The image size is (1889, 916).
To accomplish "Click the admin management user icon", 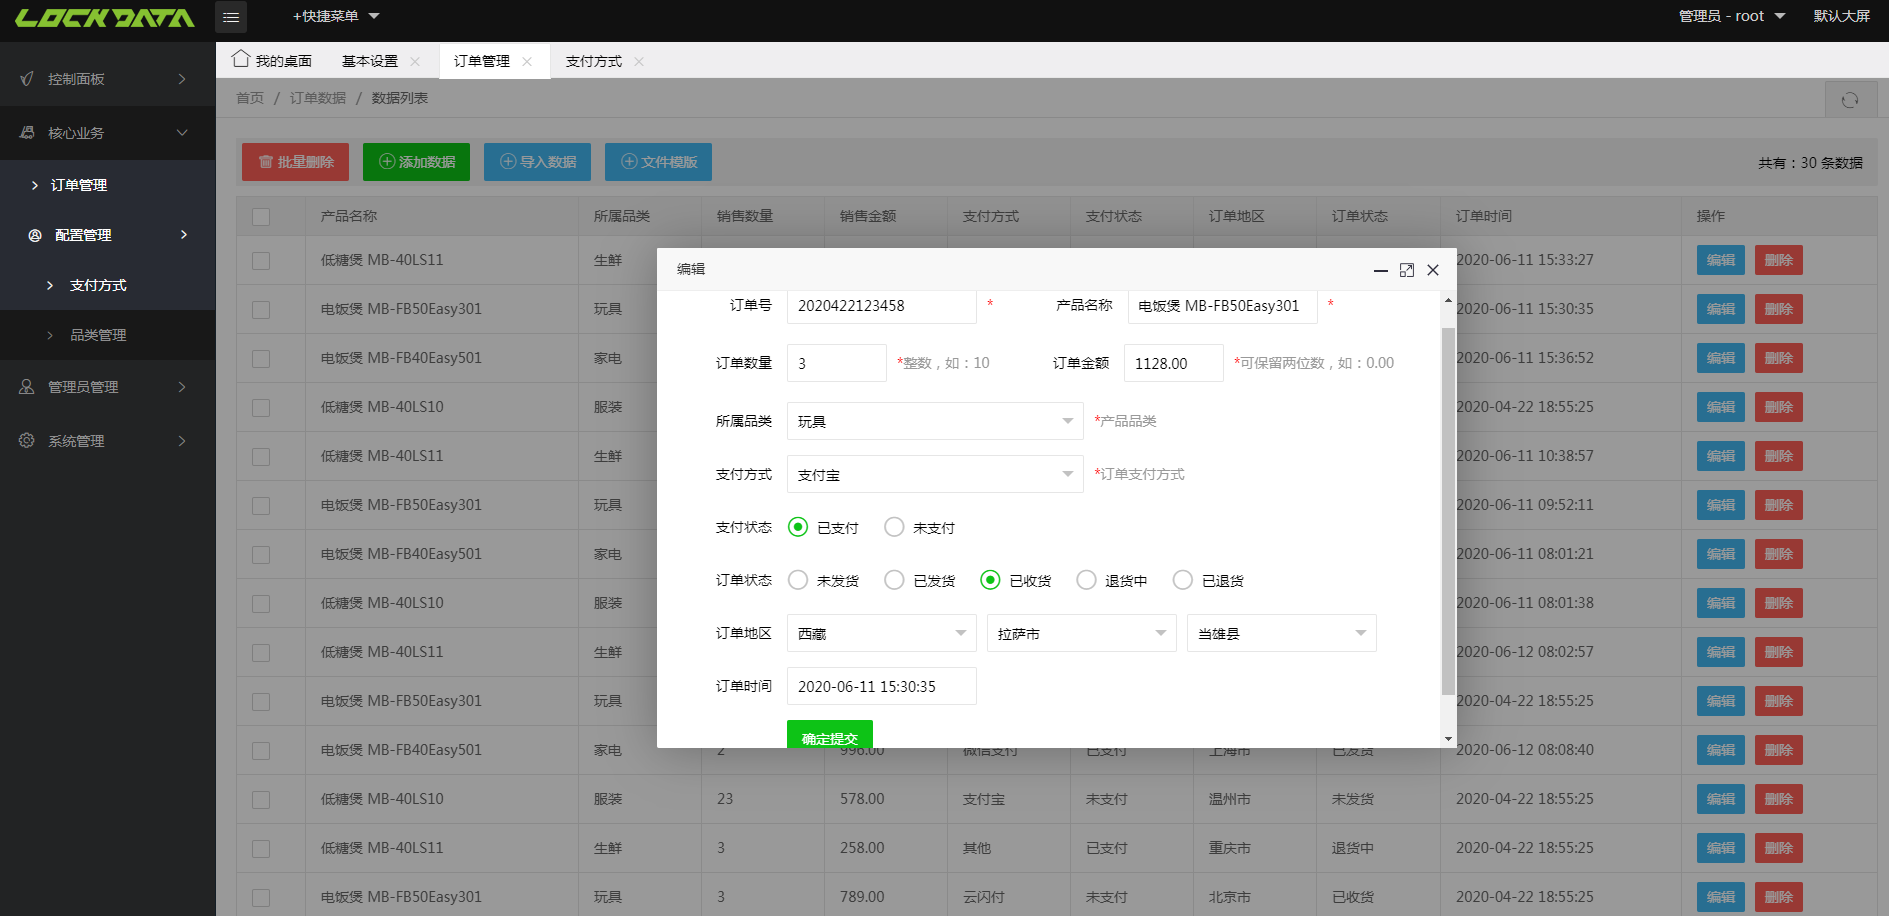I will (x=27, y=387).
